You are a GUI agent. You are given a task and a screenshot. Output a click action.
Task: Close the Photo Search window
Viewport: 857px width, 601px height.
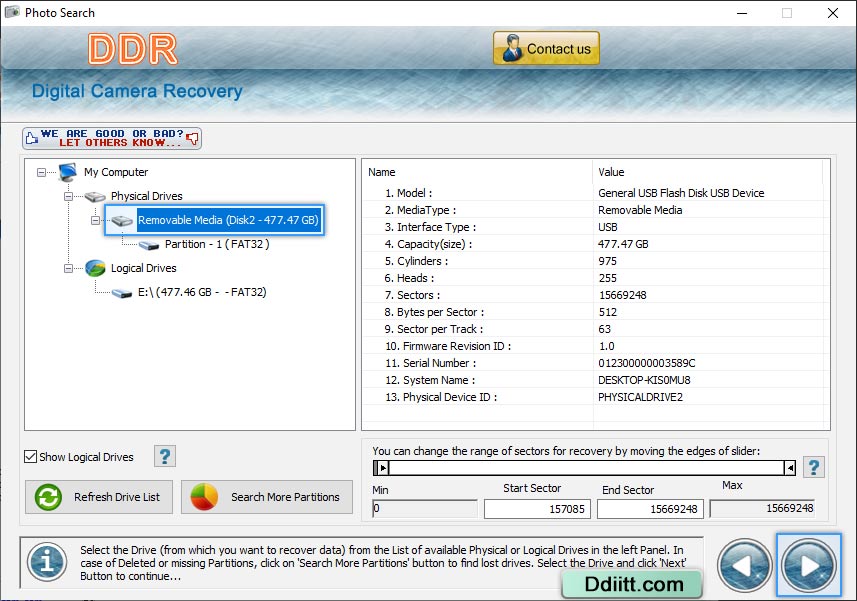point(832,13)
